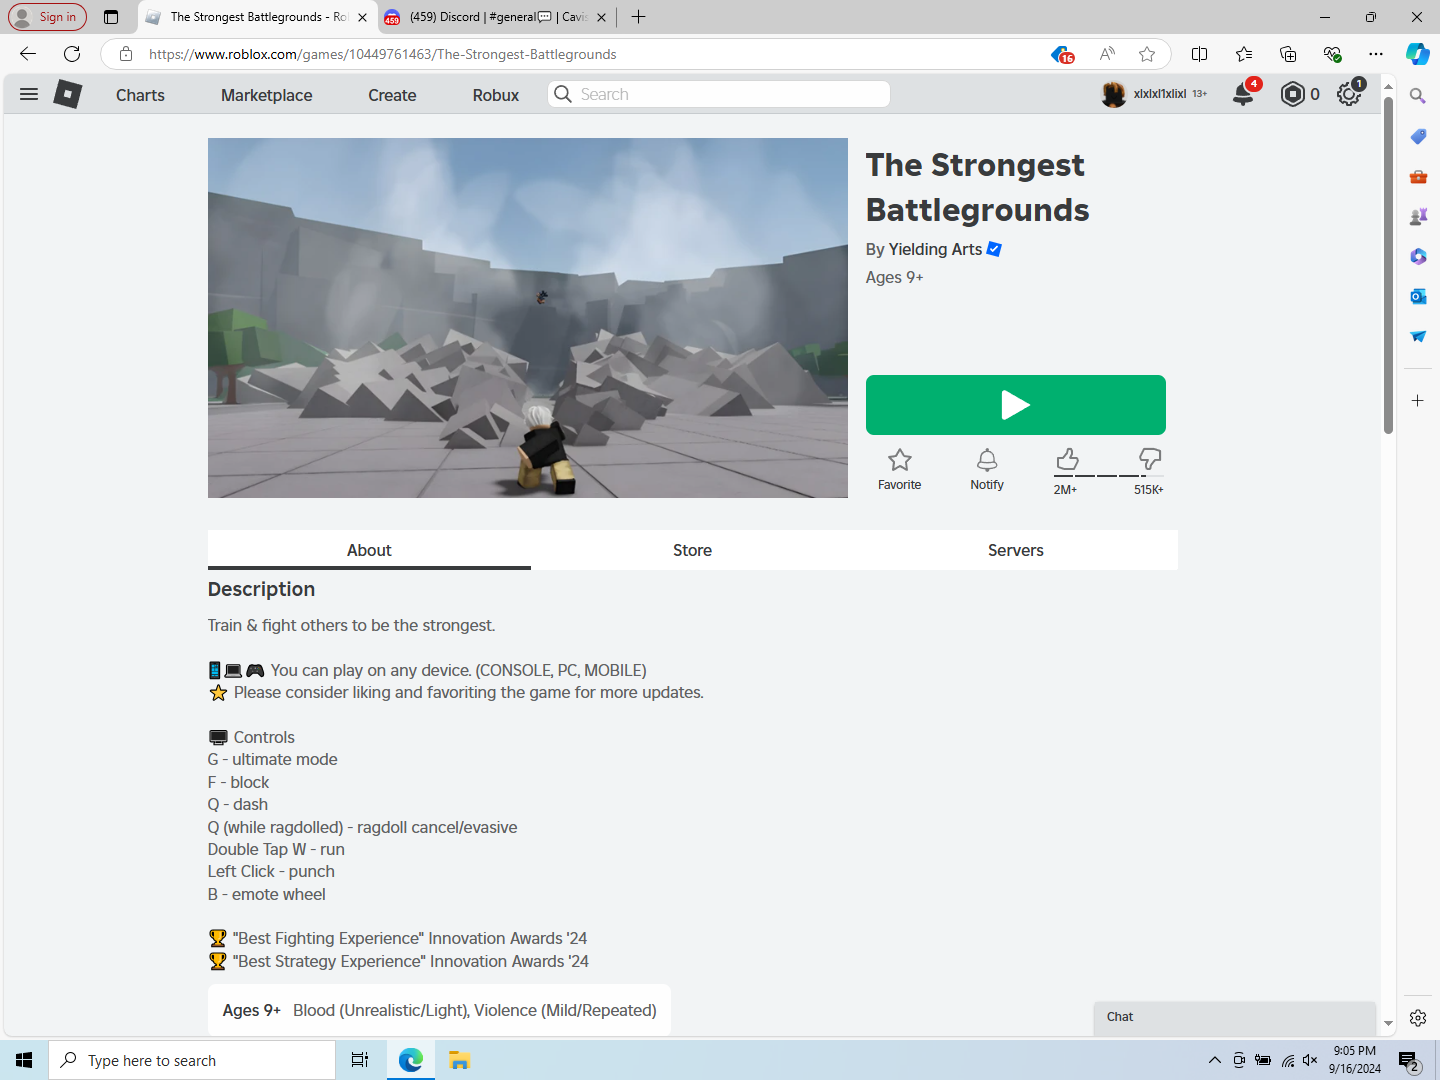Open the Roblox notifications bell
The image size is (1440, 1080).
pyautogui.click(x=1243, y=94)
